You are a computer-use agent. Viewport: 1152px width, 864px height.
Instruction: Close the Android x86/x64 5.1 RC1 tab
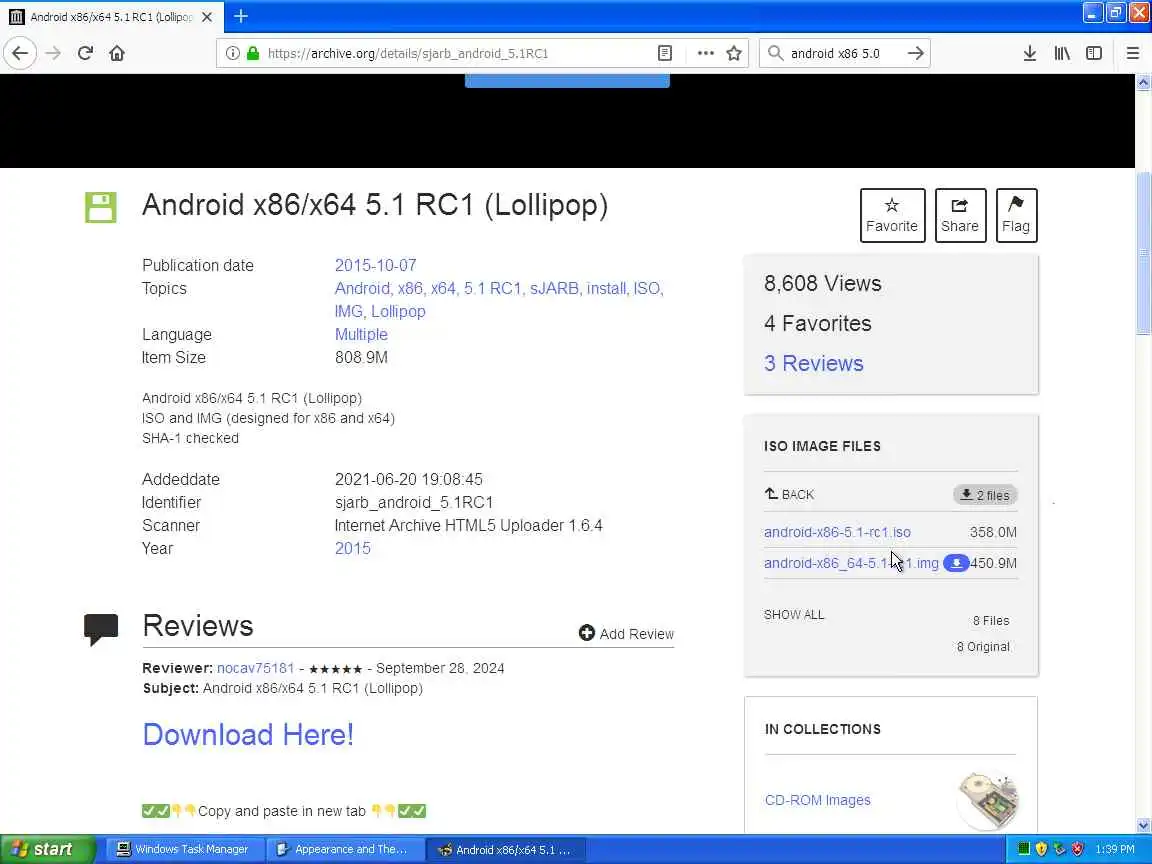pos(207,17)
